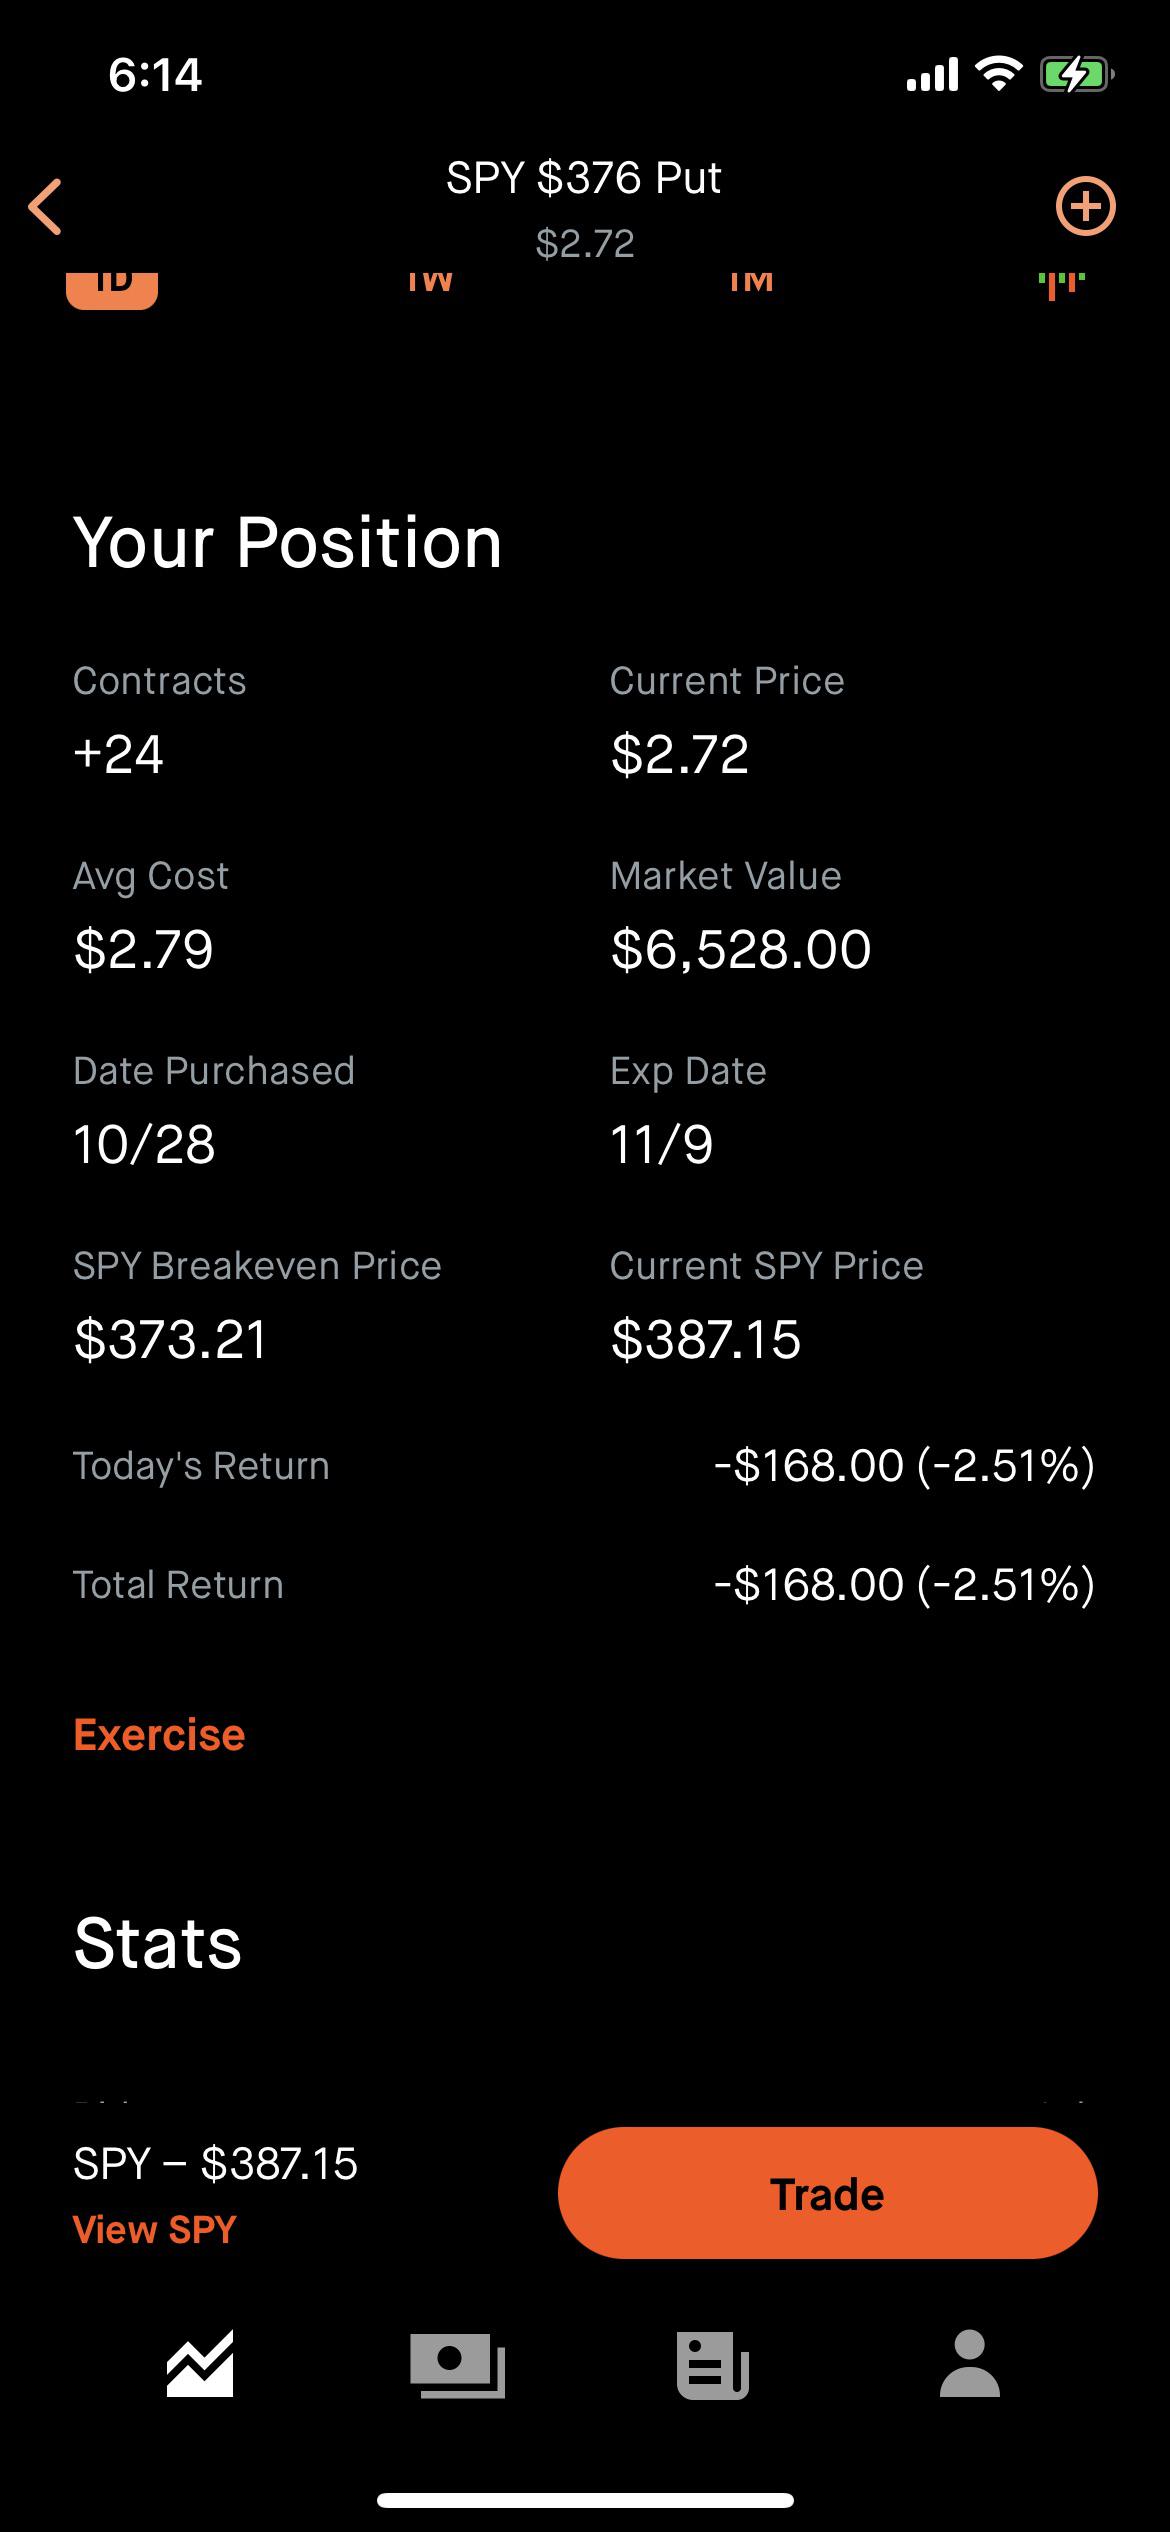Tap the Total Return label
The image size is (1170, 2532).
pos(178,1585)
